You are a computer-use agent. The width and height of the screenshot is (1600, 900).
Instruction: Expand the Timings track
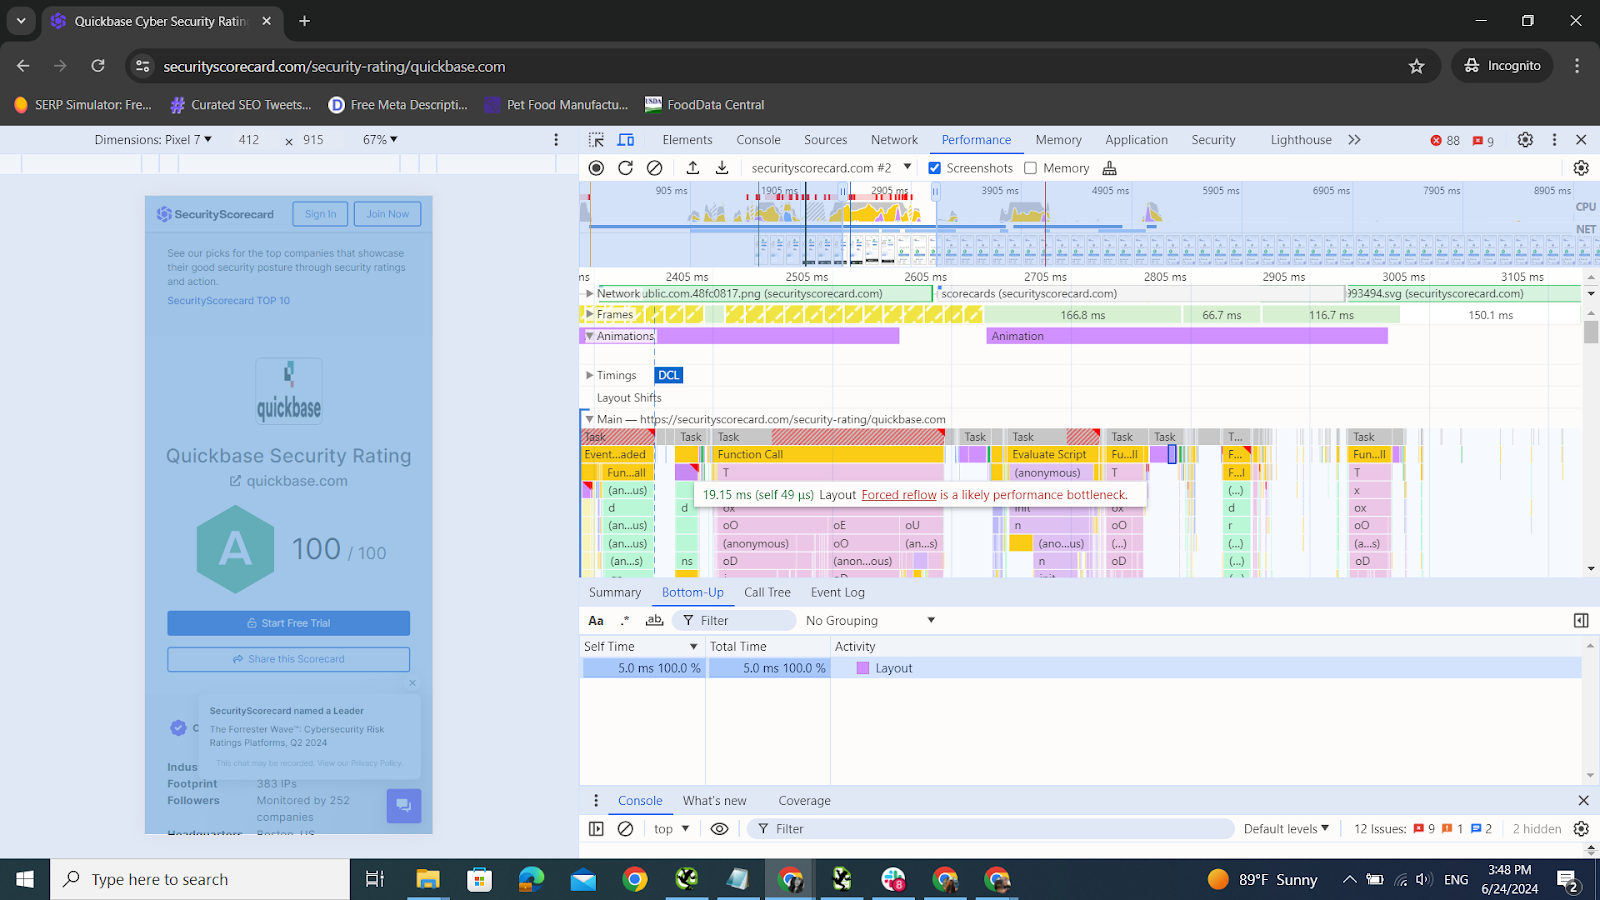589,375
